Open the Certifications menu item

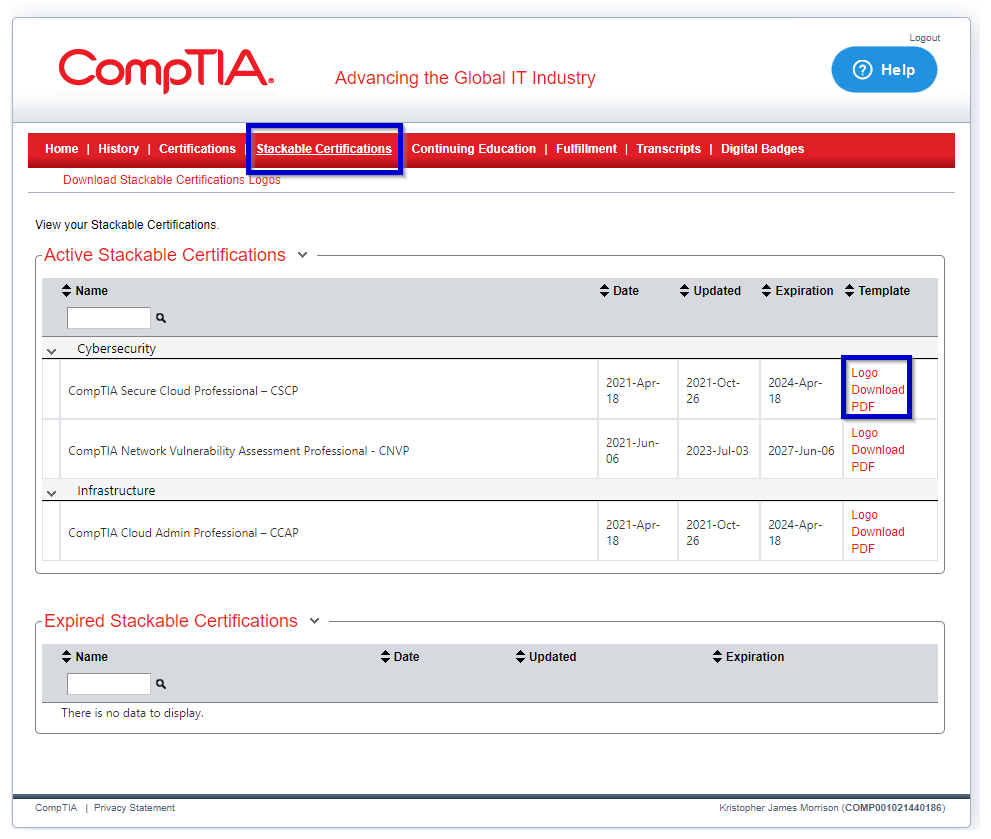(x=197, y=149)
